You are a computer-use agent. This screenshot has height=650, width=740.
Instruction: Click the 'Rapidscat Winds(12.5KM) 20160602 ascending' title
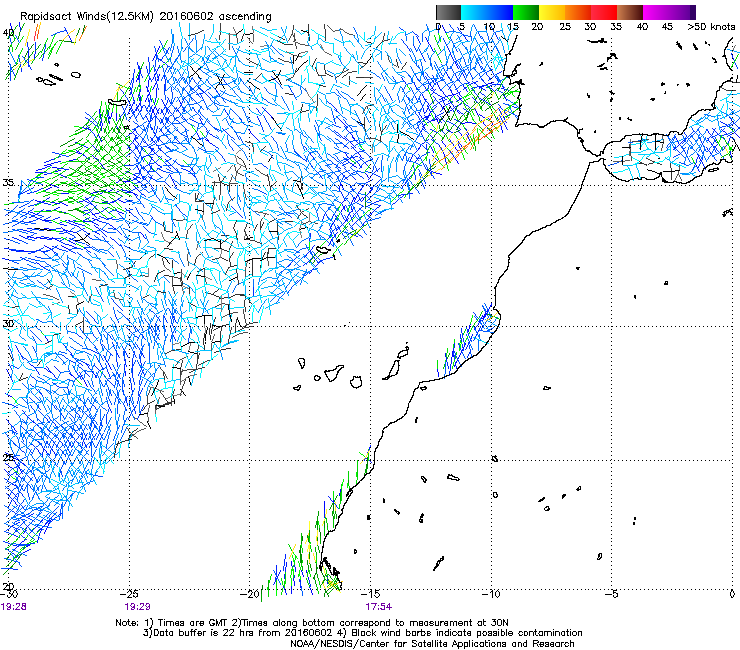[x=146, y=17]
